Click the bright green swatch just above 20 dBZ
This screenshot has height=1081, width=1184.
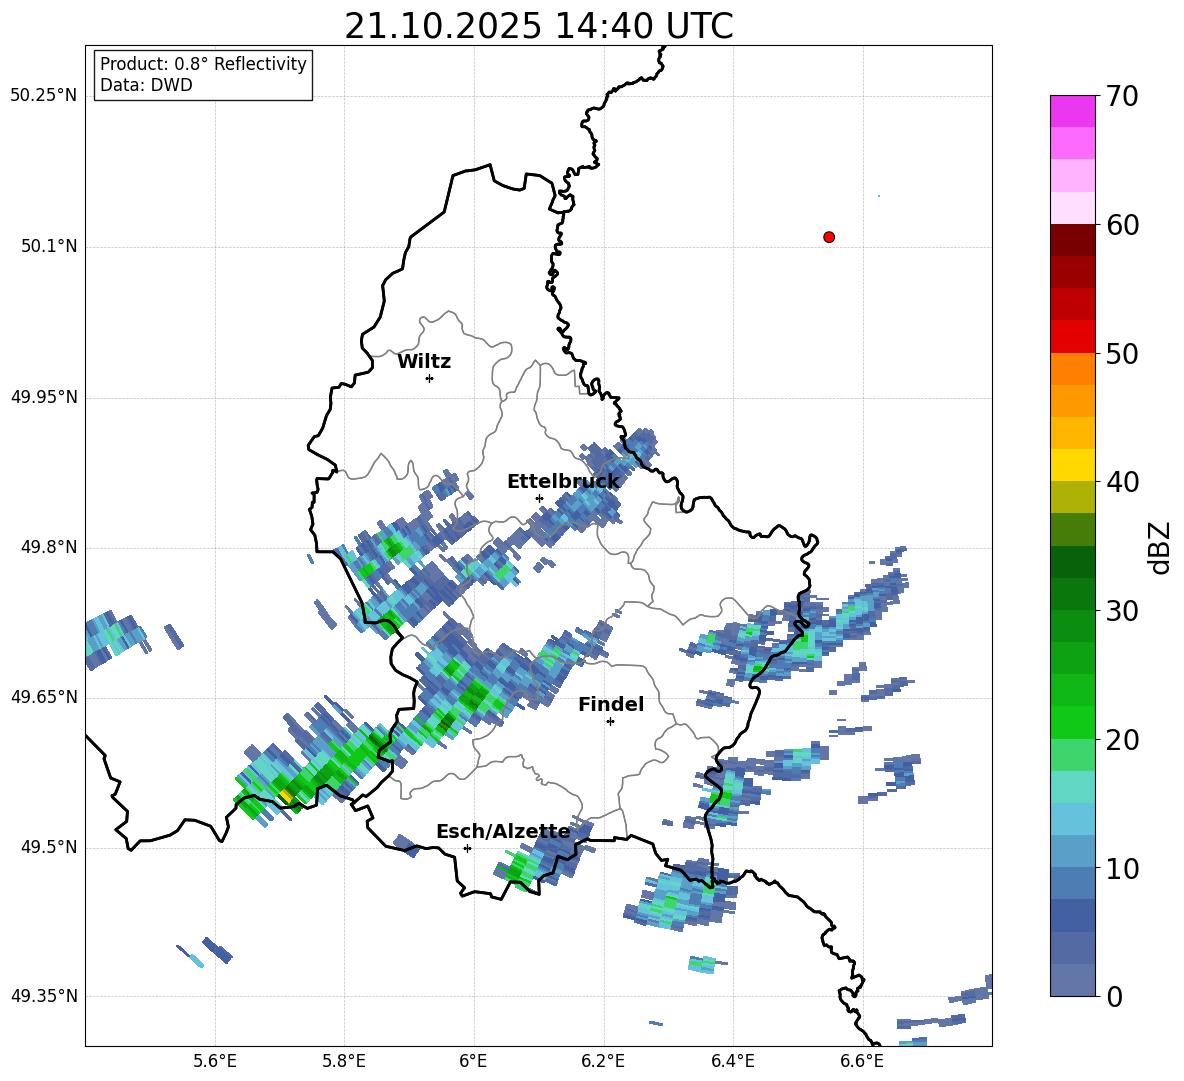1072,722
